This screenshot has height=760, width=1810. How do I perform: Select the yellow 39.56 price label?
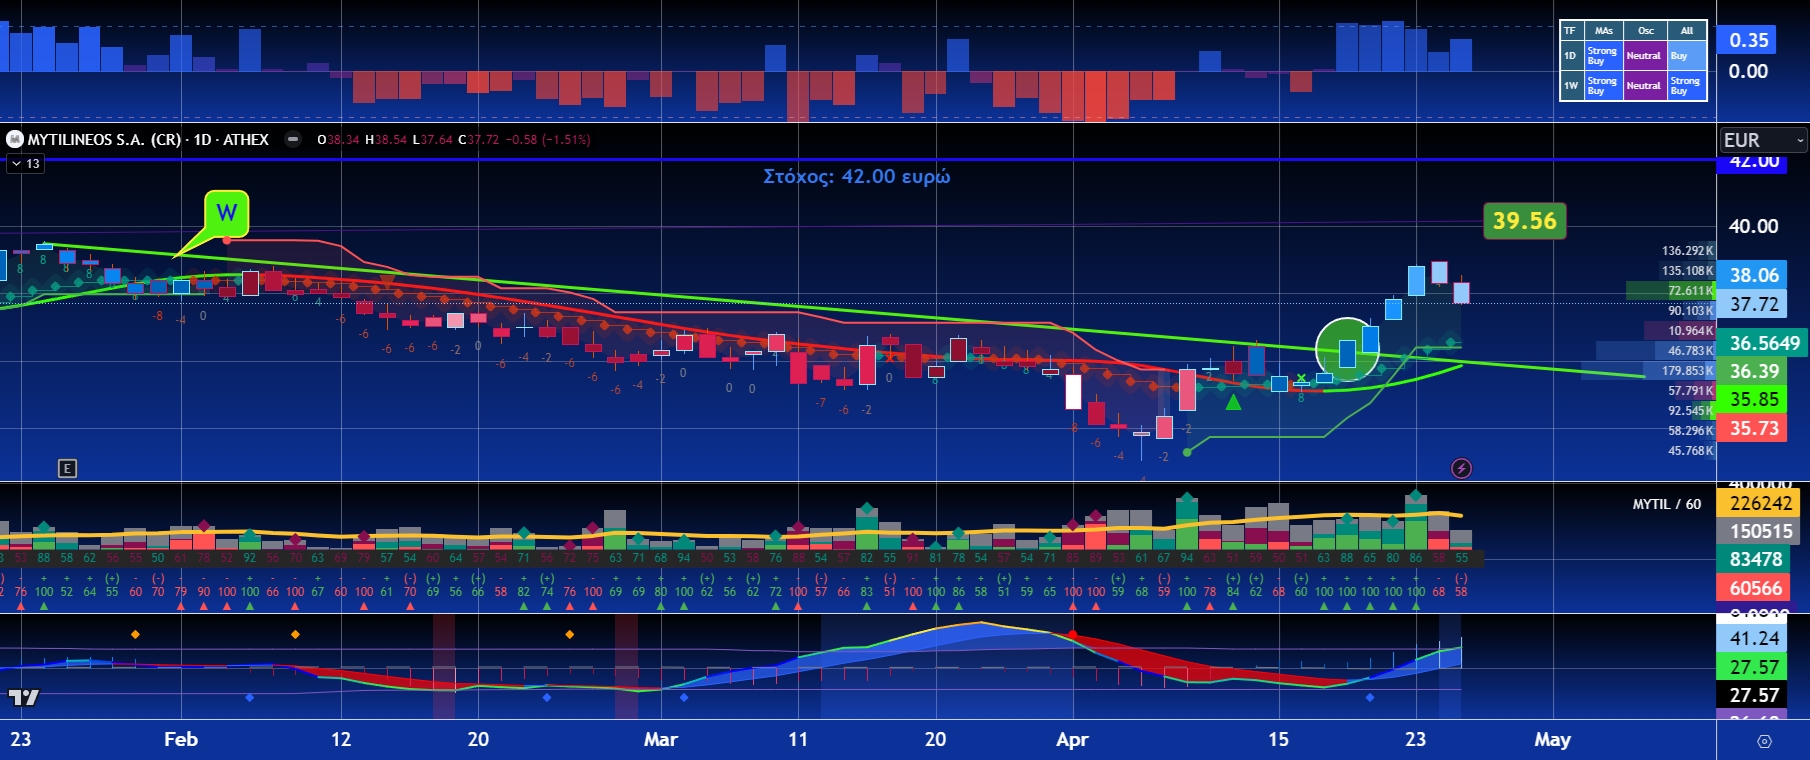1524,220
